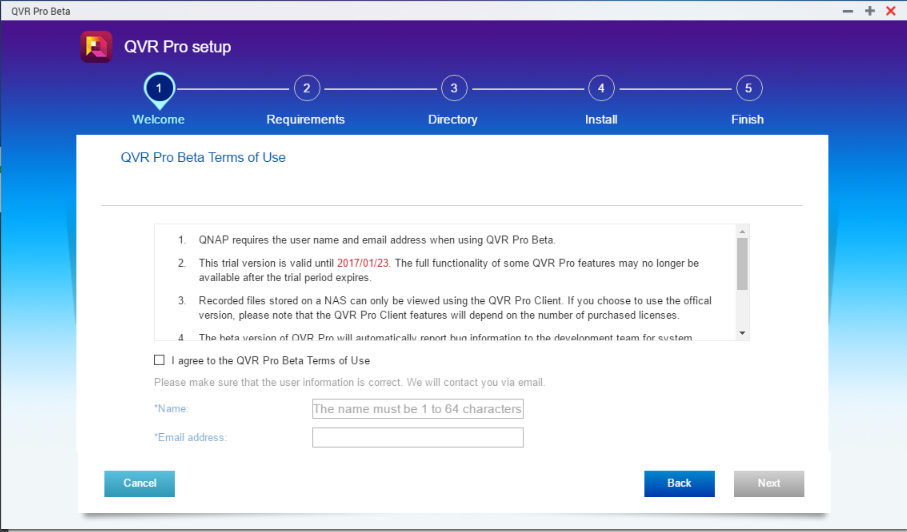Viewport: 907px width, 532px height.
Task: Click the QVR Pro Beta Terms of Use heading
Action: (x=203, y=157)
